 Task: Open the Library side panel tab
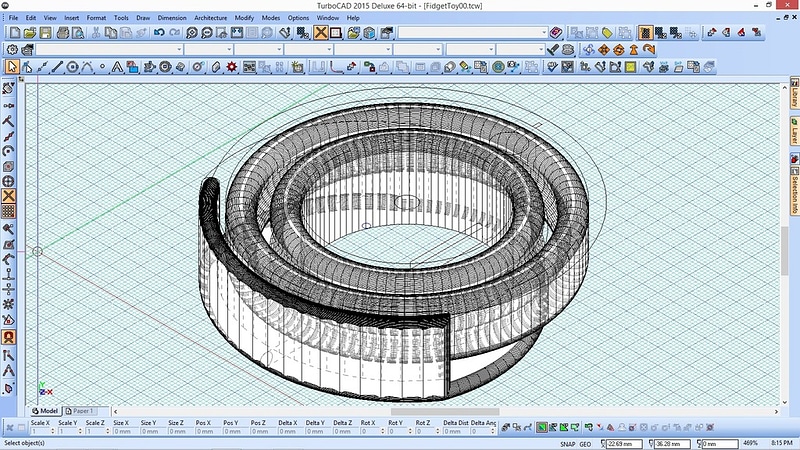[x=794, y=93]
